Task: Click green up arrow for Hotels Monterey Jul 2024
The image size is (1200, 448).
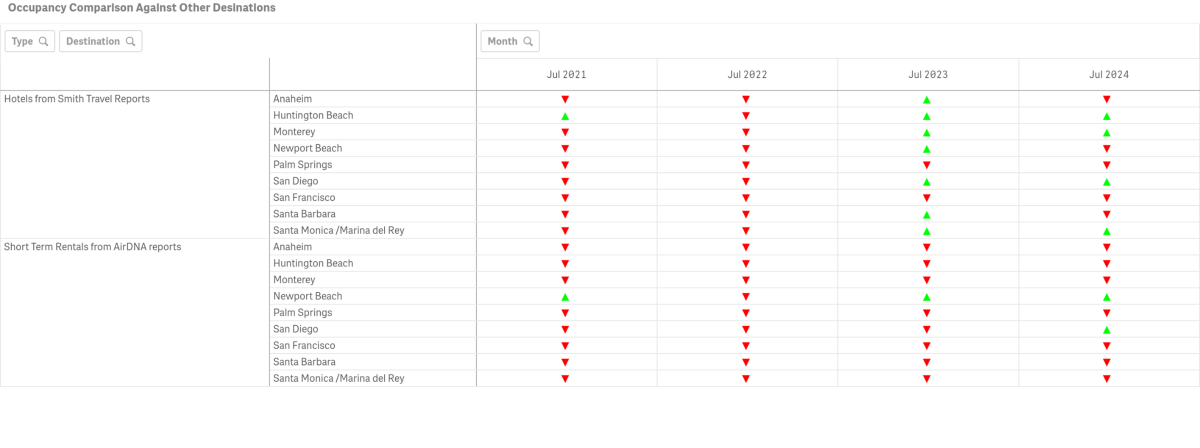Action: point(1107,133)
